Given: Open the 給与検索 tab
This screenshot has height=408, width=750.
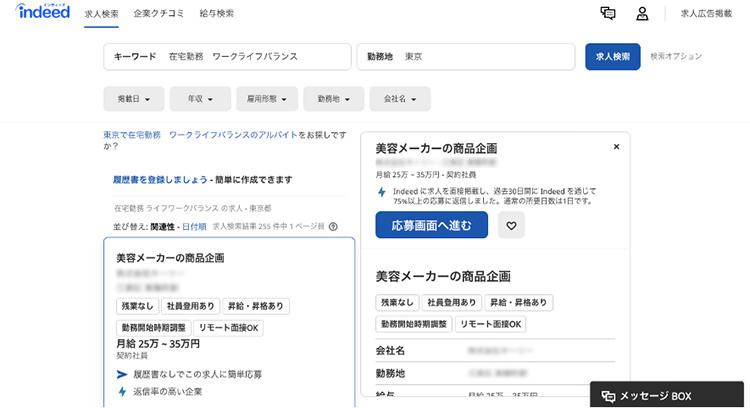Looking at the screenshot, I should tap(217, 13).
